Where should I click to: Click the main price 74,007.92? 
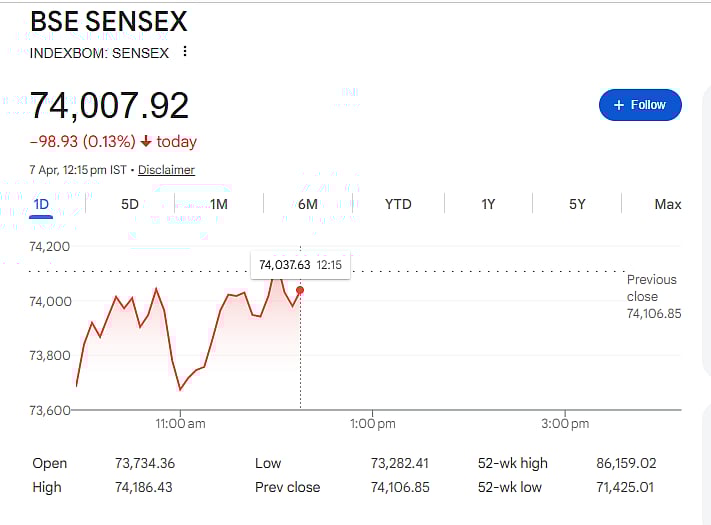tap(109, 106)
